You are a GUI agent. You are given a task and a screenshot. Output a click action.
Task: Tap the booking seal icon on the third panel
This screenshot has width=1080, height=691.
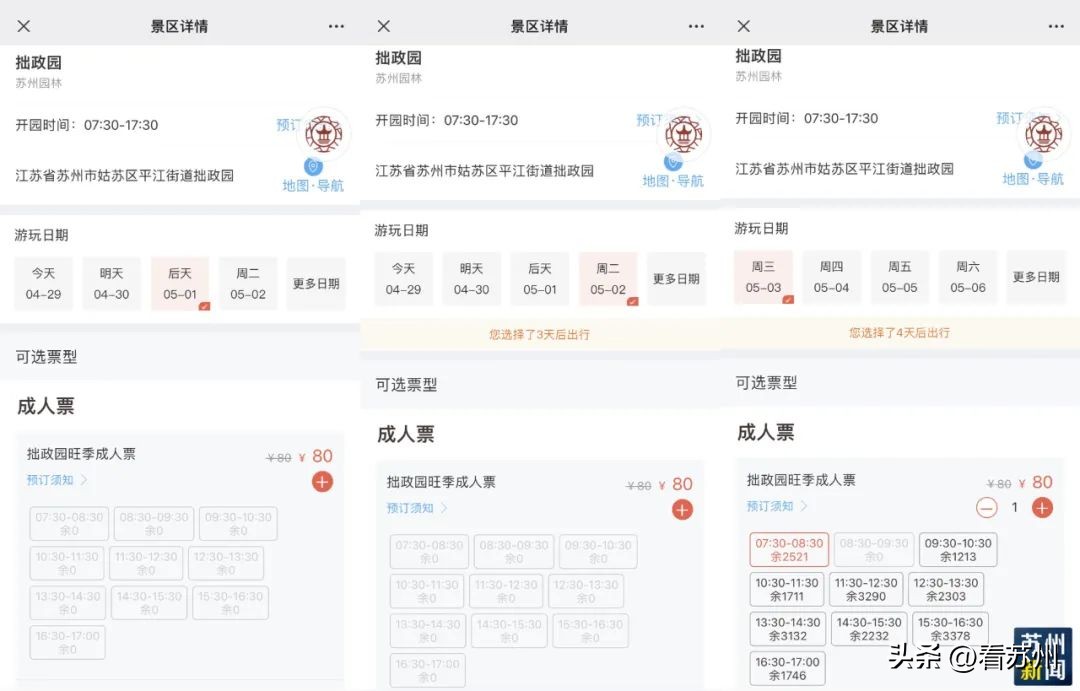[1044, 133]
